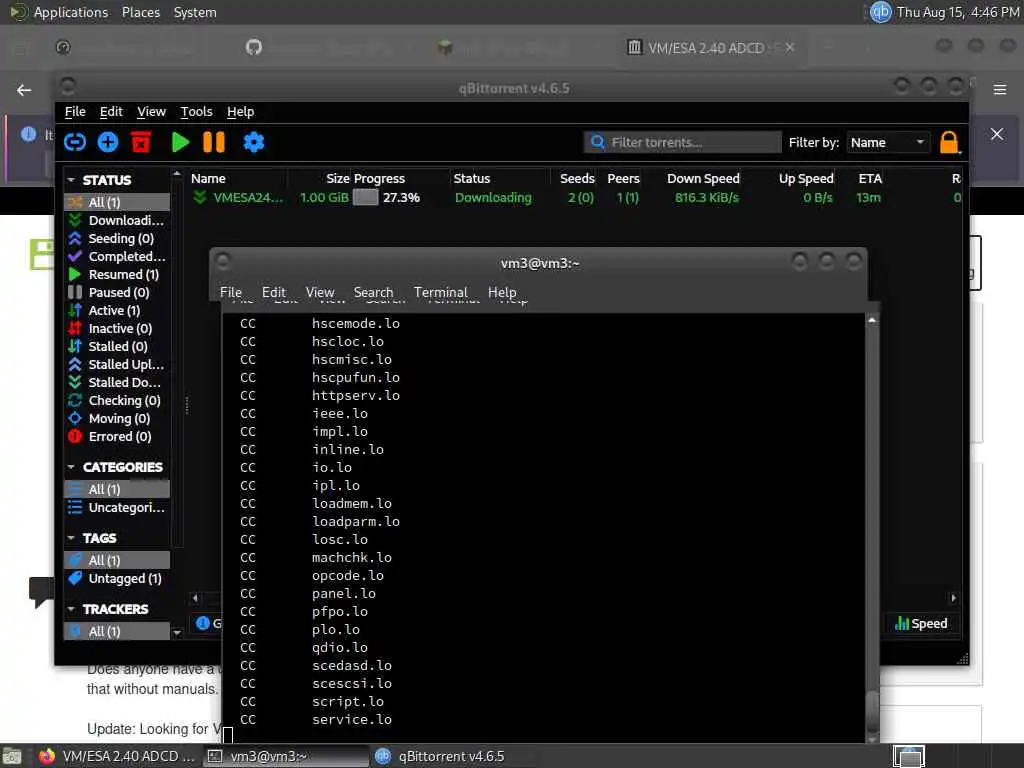Open the System menu in top panel
This screenshot has height=768, width=1024.
click(195, 12)
